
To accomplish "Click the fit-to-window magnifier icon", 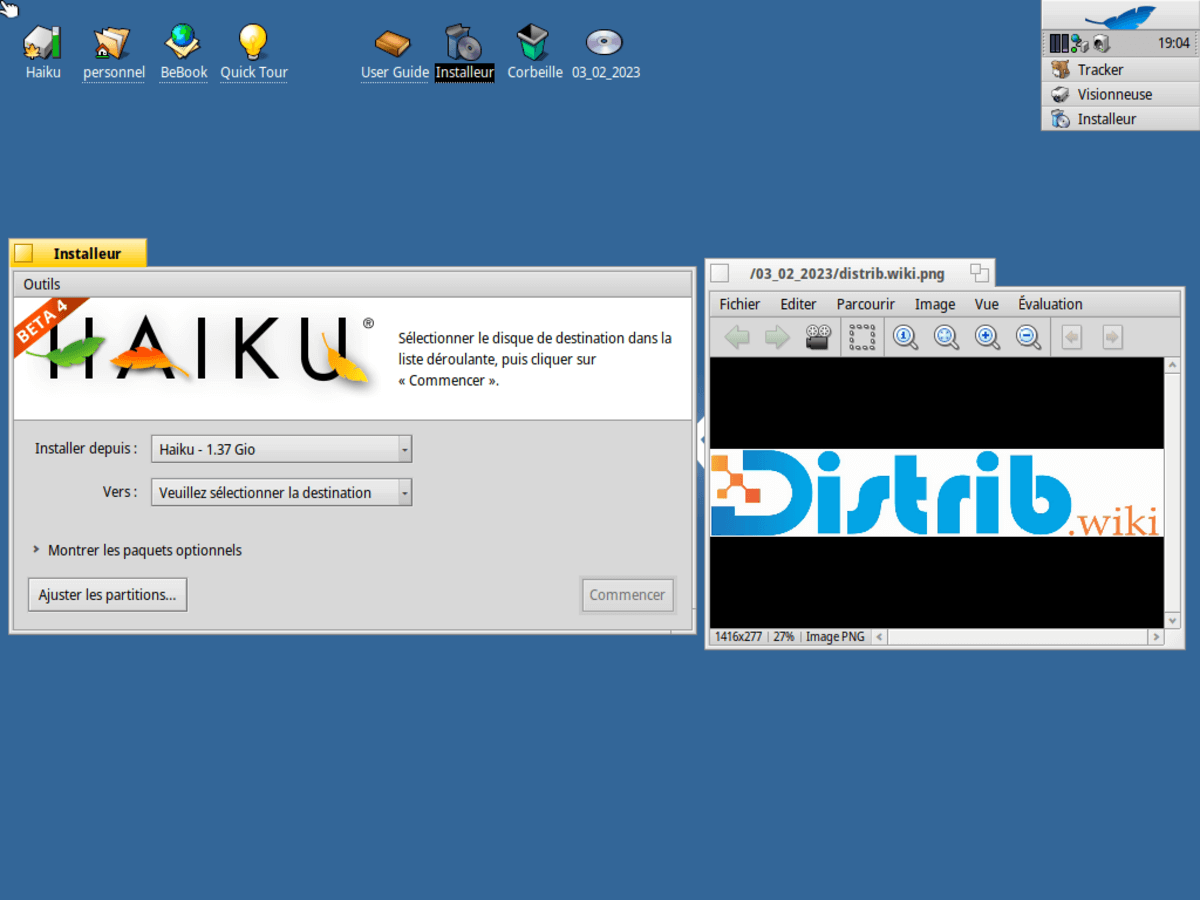I will coord(946,337).
